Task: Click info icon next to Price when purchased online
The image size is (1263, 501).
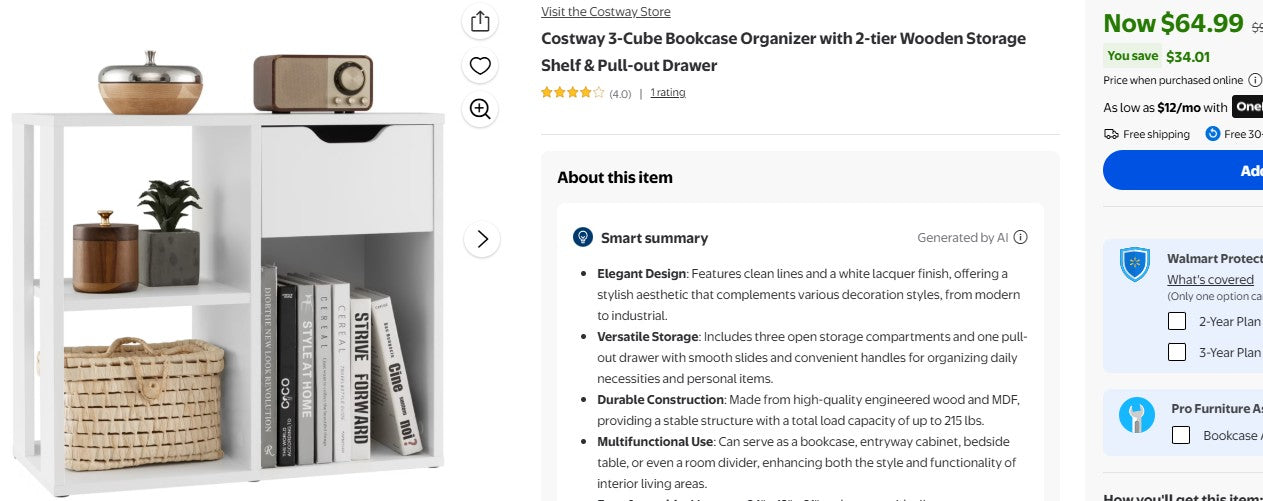Action: pos(1254,80)
